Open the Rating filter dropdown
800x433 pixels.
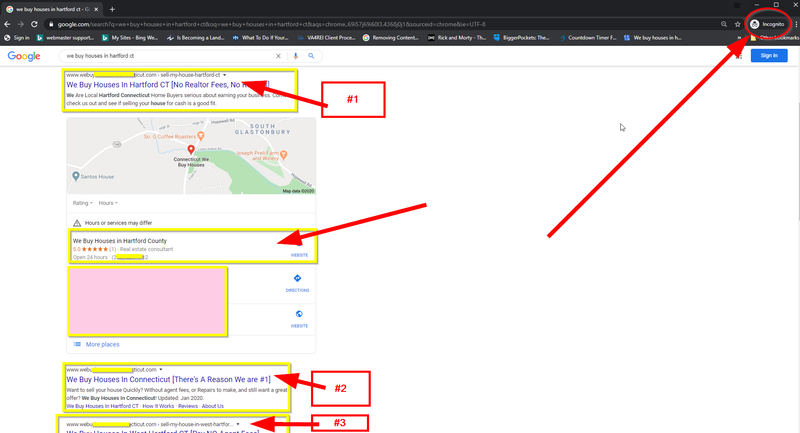pos(82,203)
